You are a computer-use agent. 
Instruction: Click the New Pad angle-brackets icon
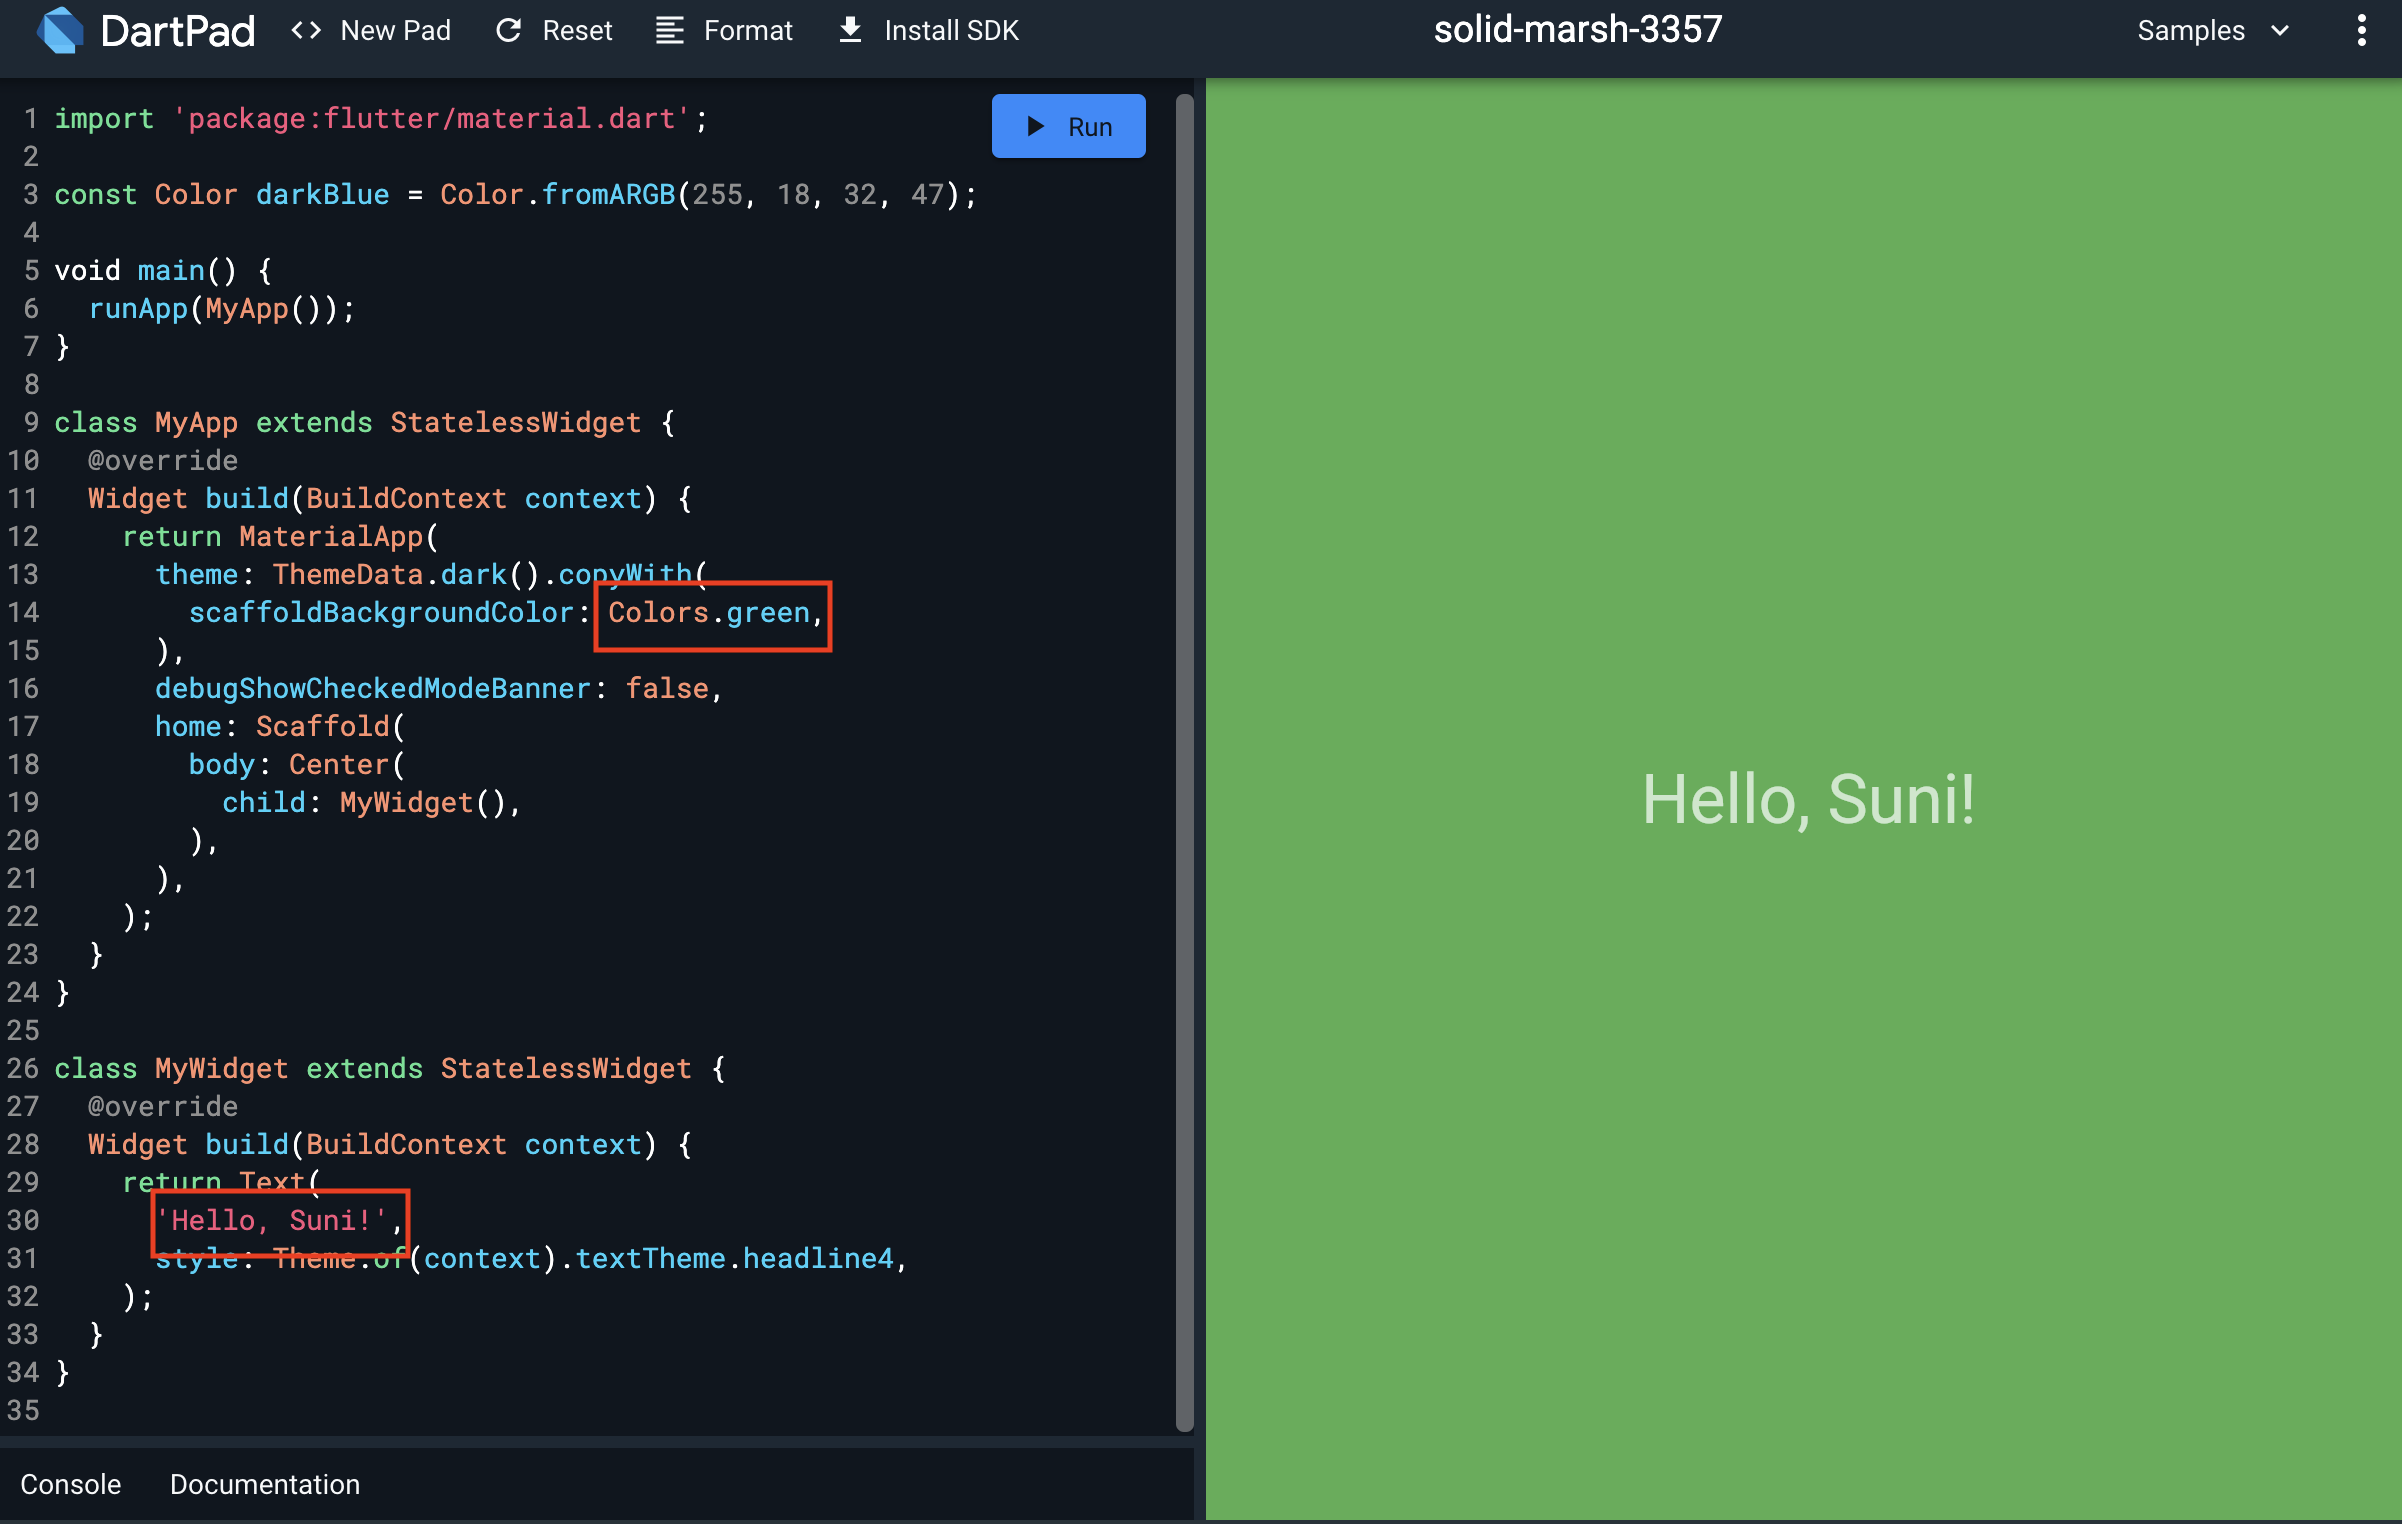(306, 30)
